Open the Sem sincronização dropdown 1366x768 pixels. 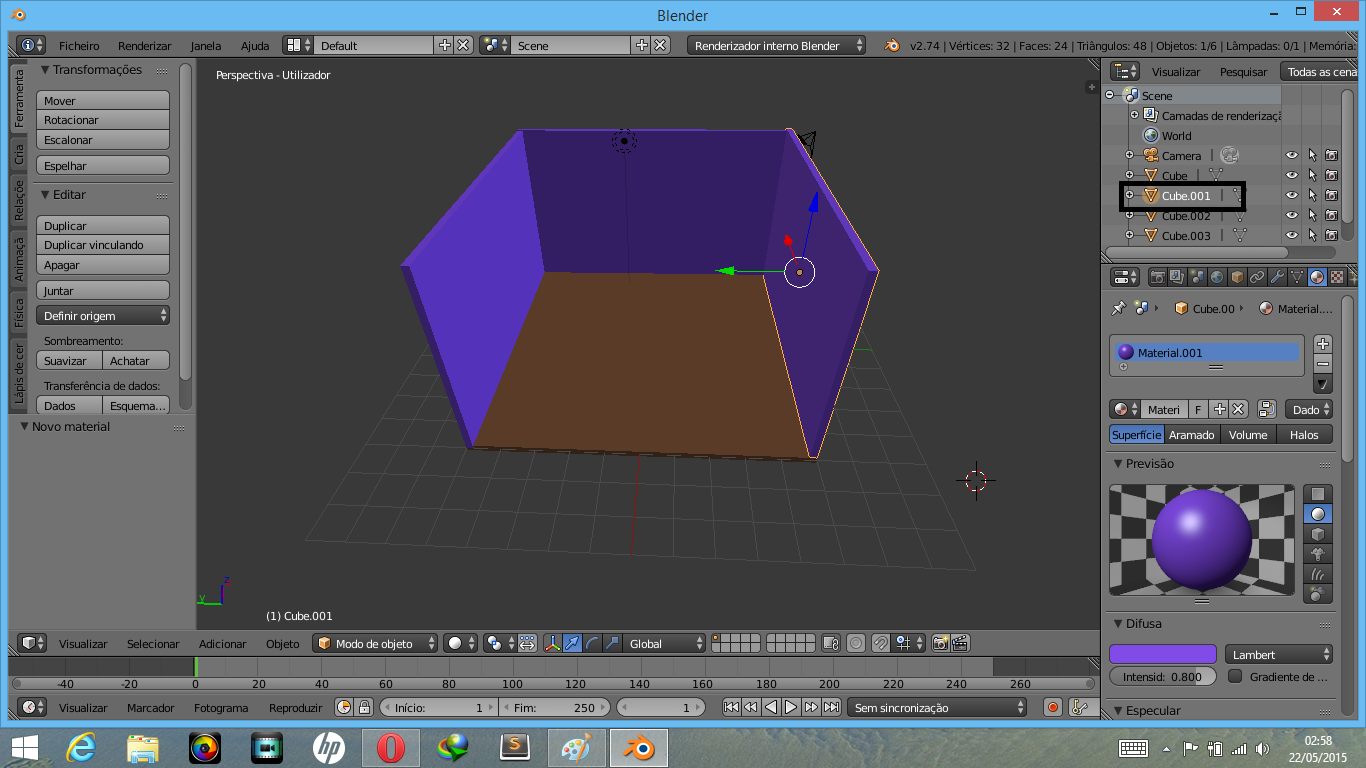click(937, 707)
